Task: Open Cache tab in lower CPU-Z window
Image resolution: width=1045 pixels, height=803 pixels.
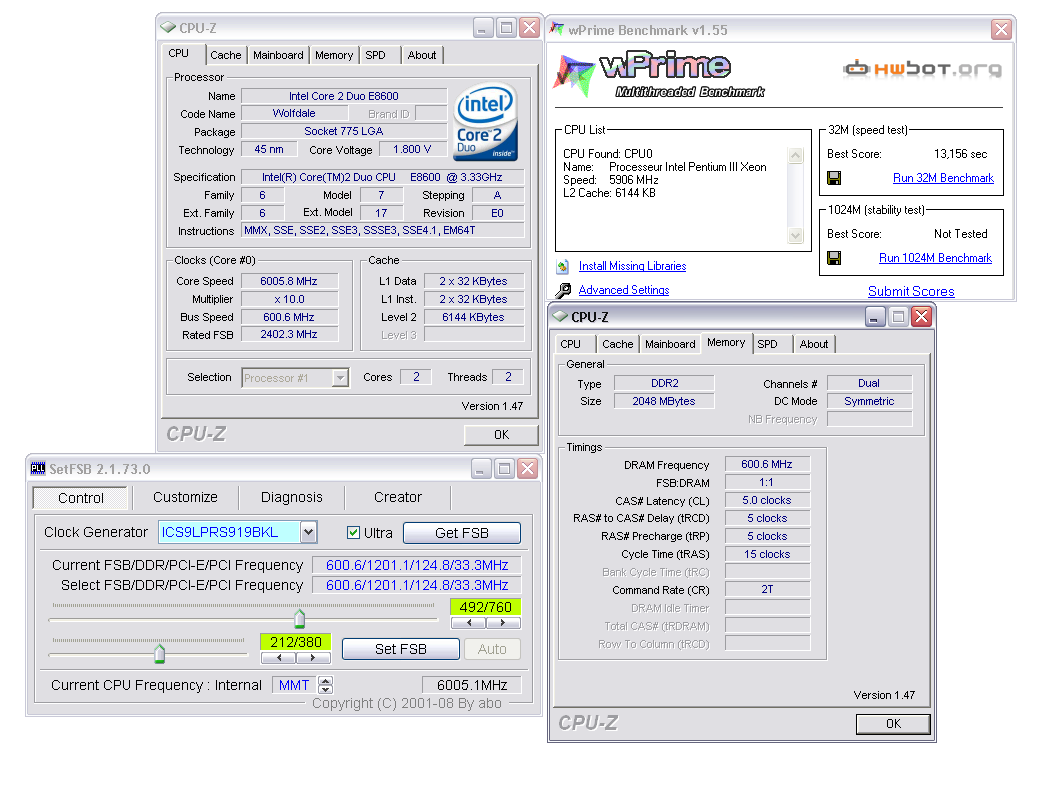Action: [618, 344]
